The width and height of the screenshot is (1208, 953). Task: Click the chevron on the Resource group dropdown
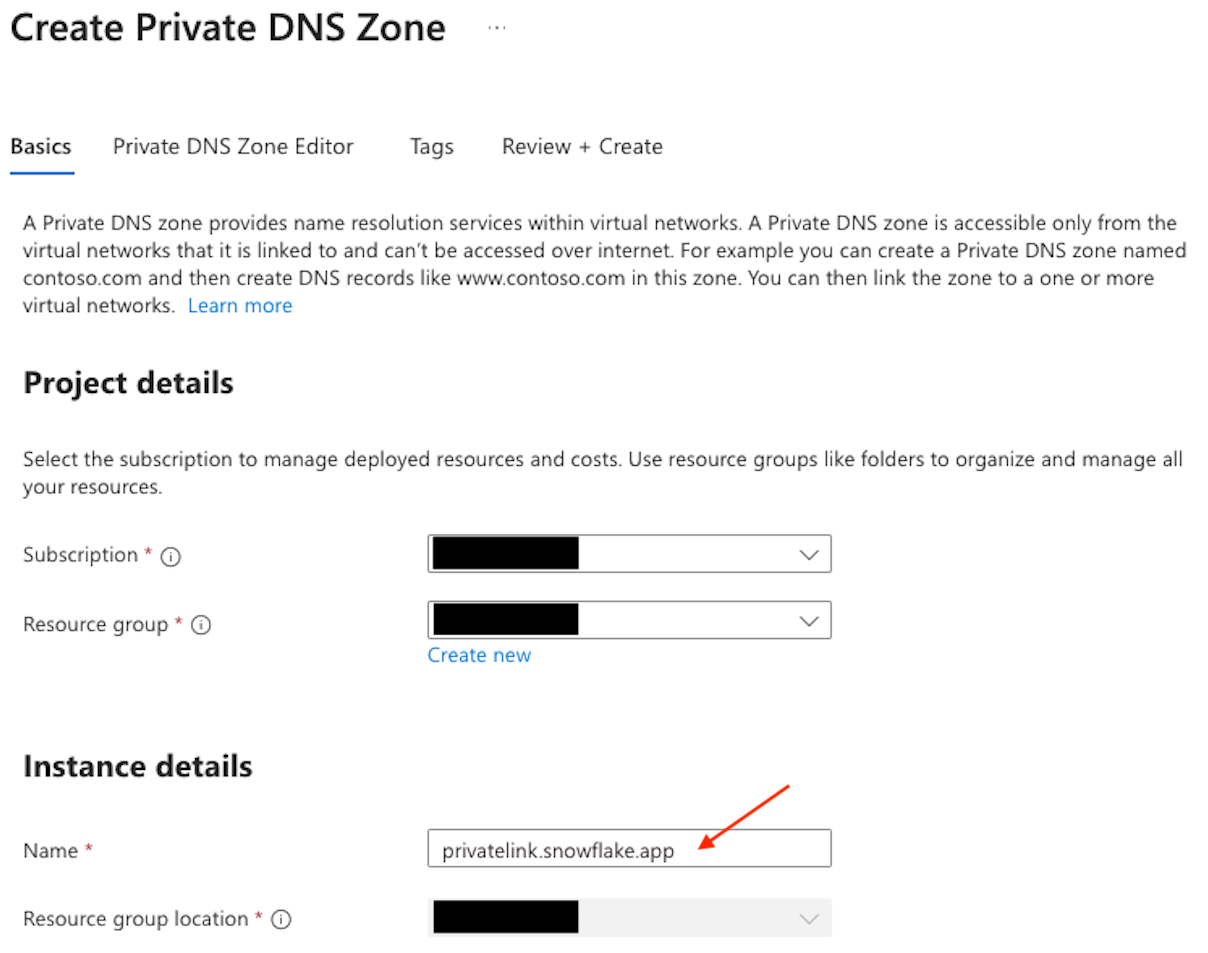tap(809, 620)
